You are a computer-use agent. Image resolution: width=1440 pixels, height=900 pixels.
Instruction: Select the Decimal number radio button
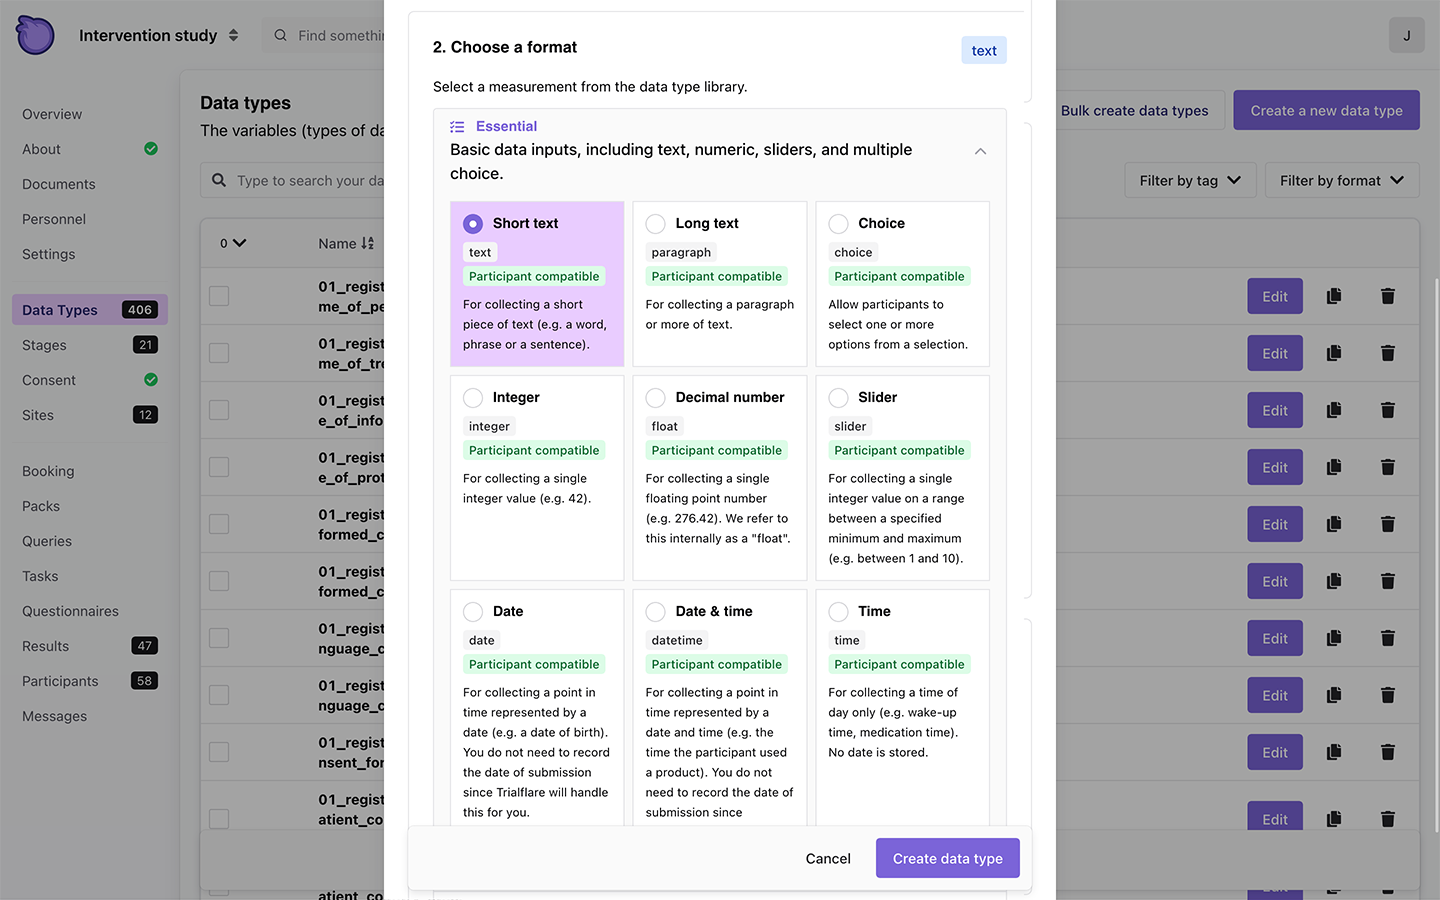click(656, 398)
